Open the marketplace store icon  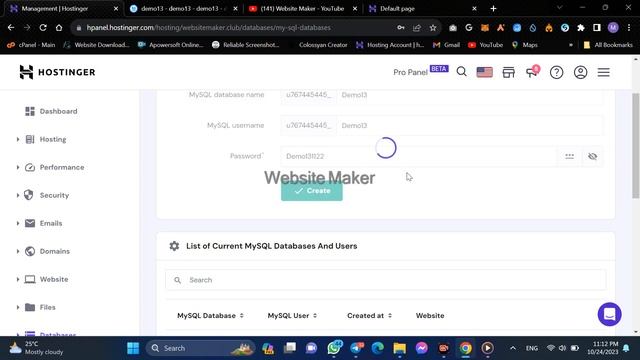click(508, 72)
